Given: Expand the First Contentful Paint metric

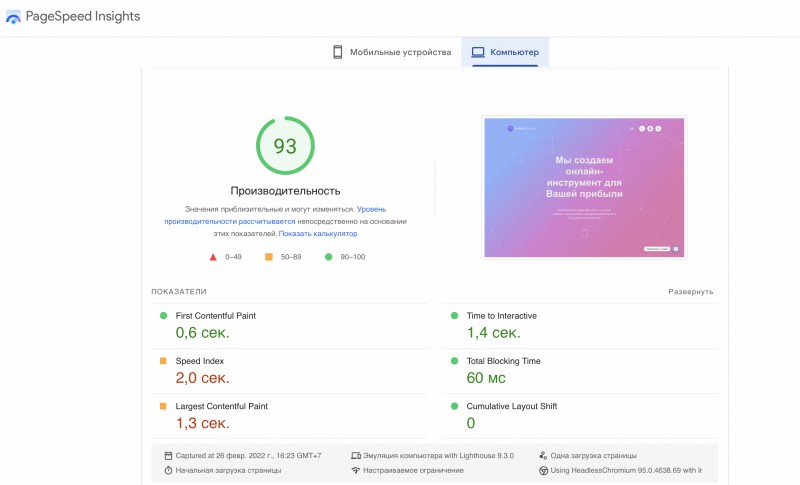Looking at the screenshot, I should click(215, 316).
